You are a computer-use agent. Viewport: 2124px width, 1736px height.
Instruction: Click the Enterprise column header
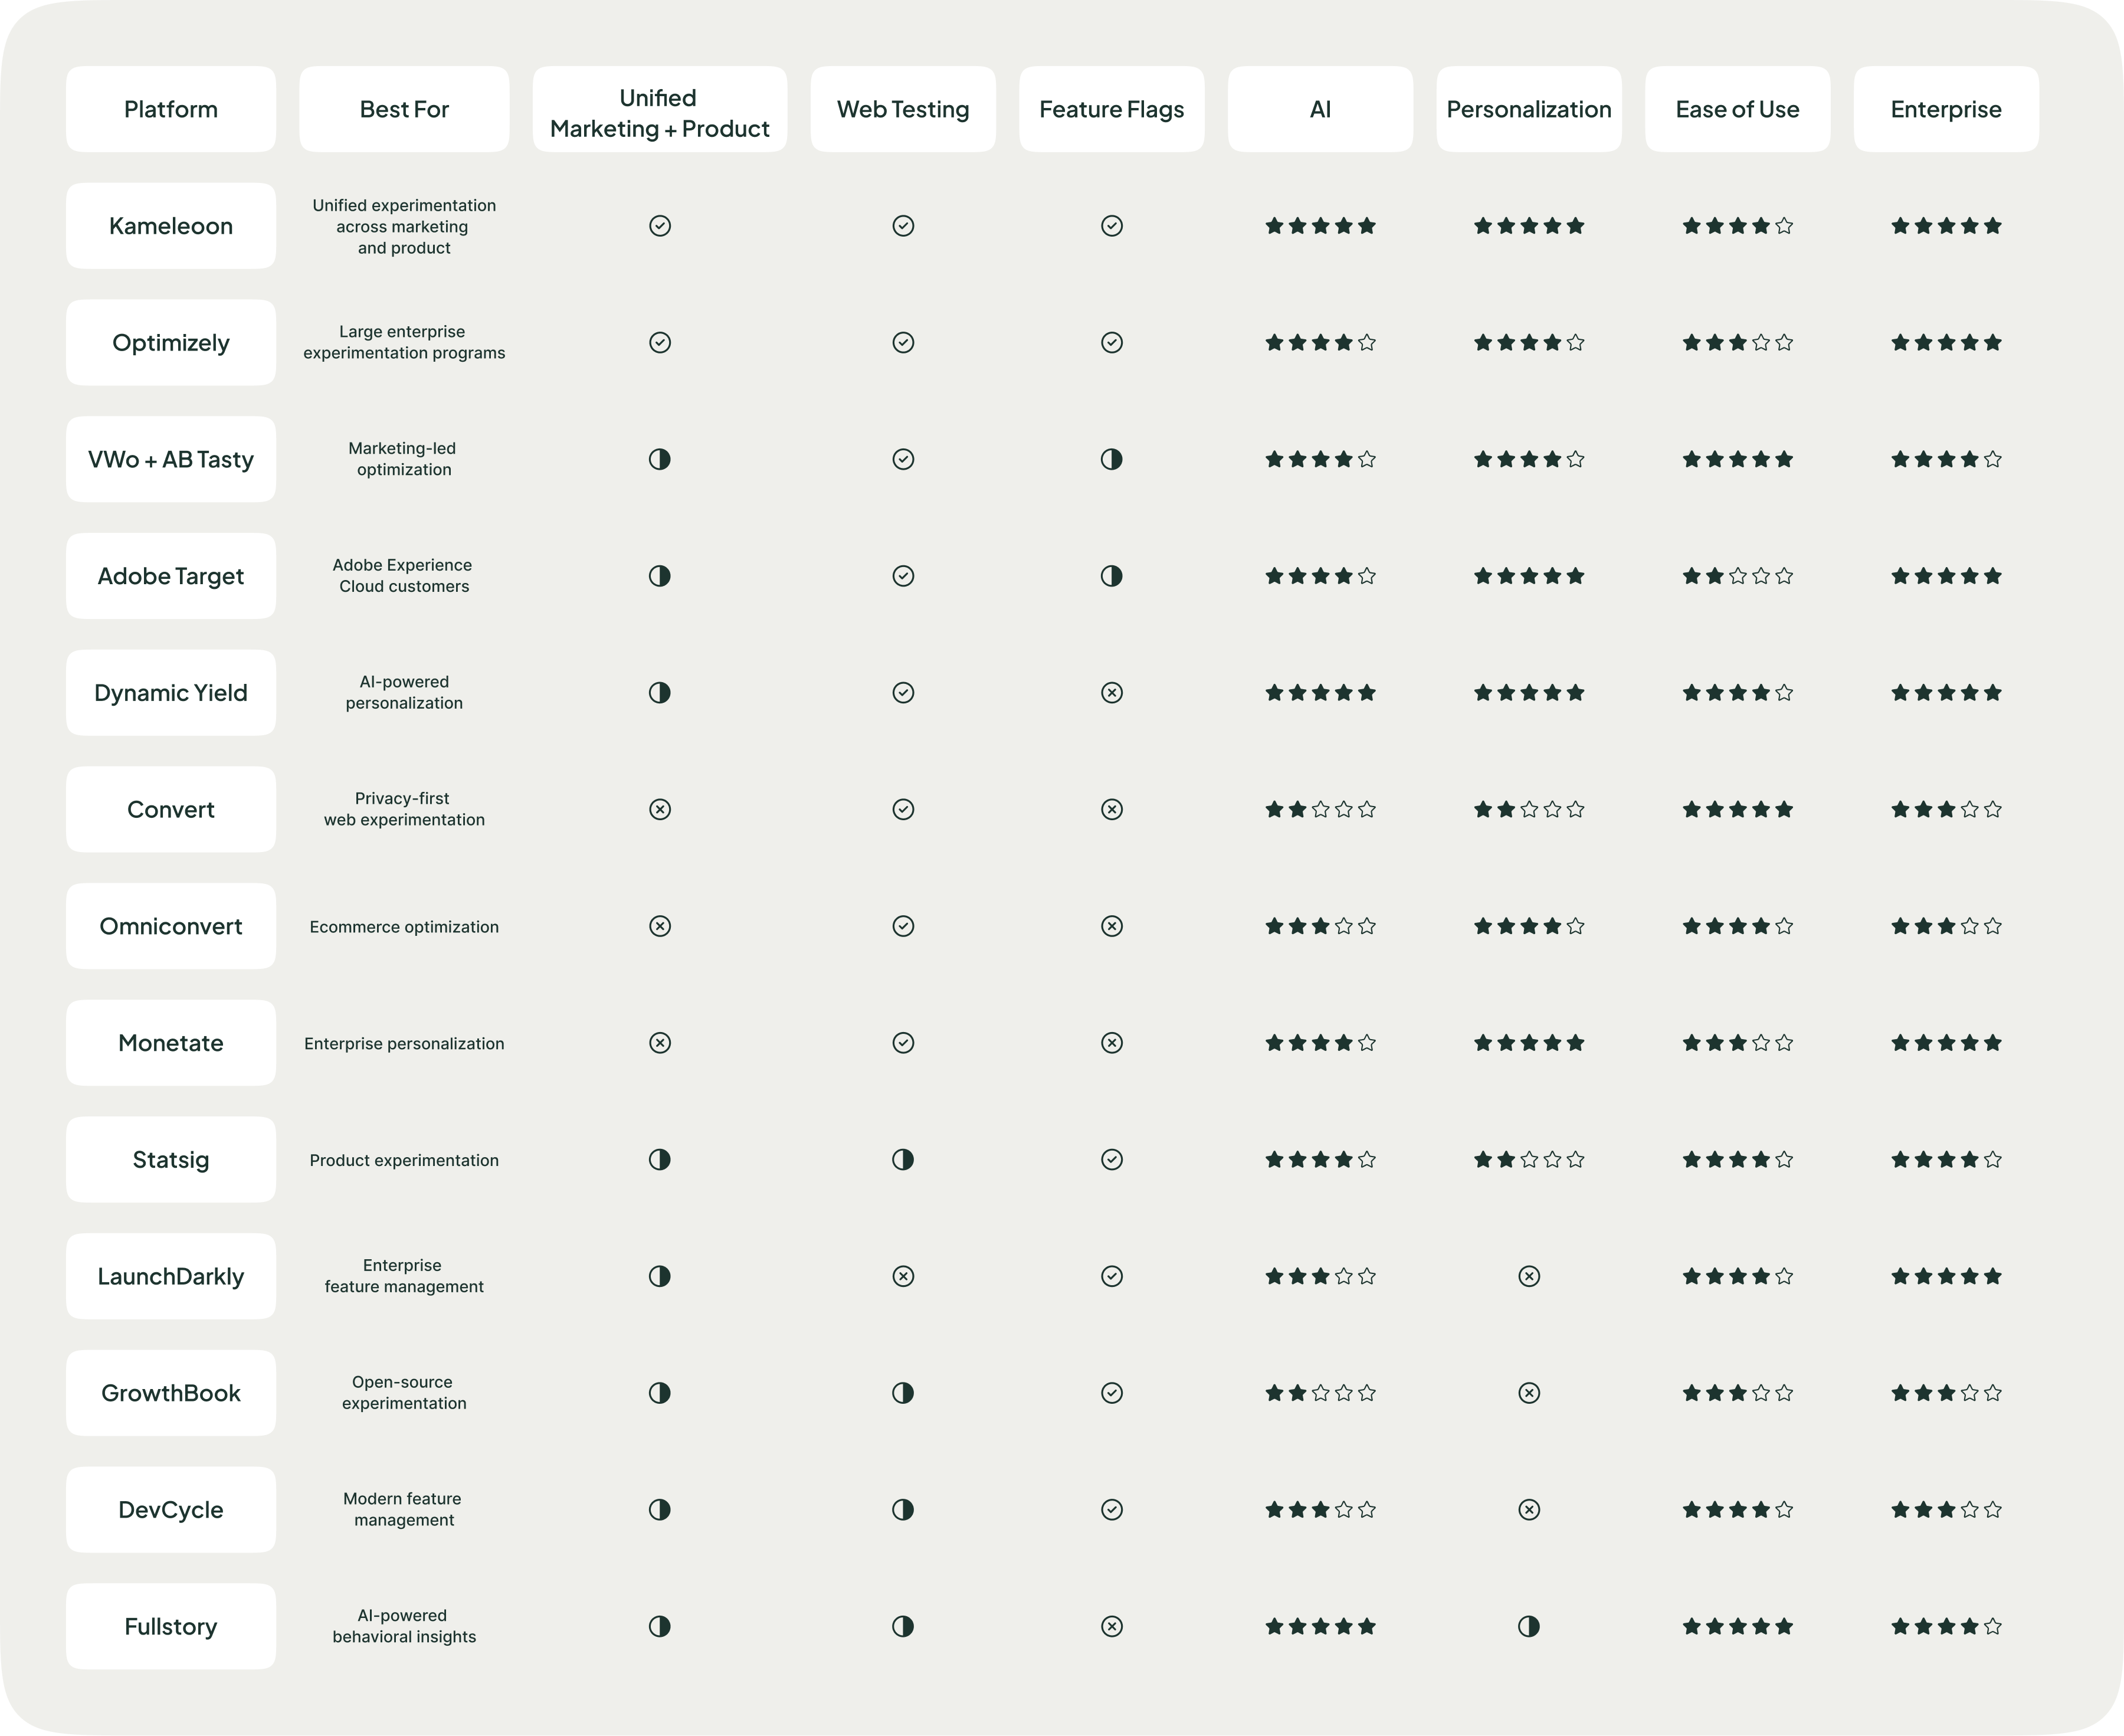pyautogui.click(x=1946, y=109)
